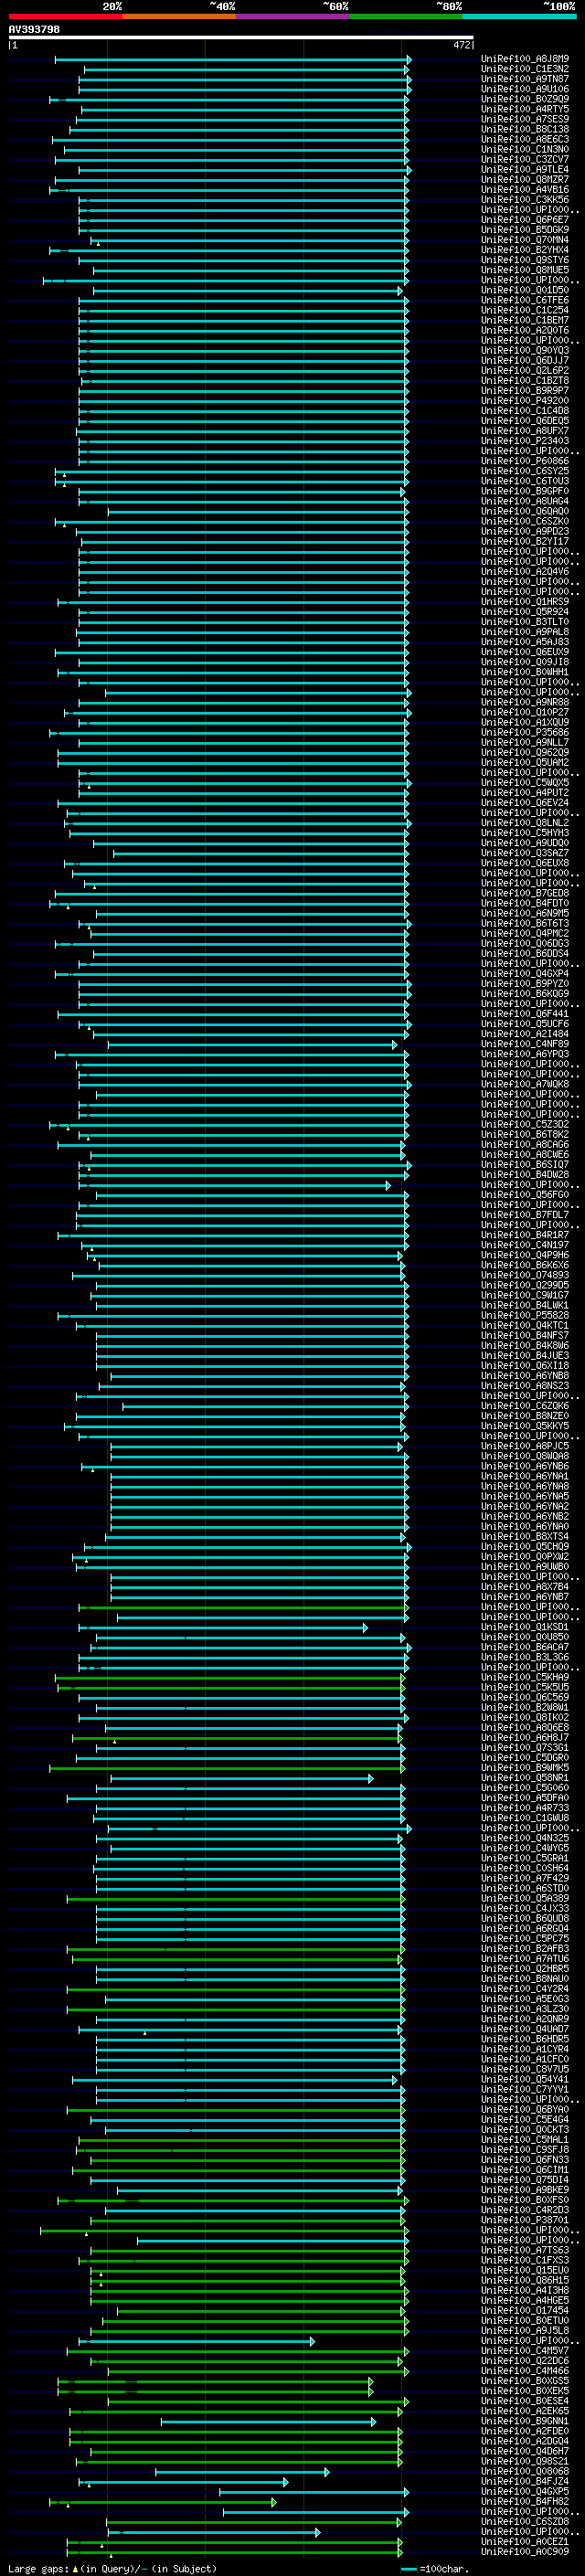Screen dimensions: 585x2576
Task: Open hit UniRef100_Q6P6E7
Action: tap(525, 220)
